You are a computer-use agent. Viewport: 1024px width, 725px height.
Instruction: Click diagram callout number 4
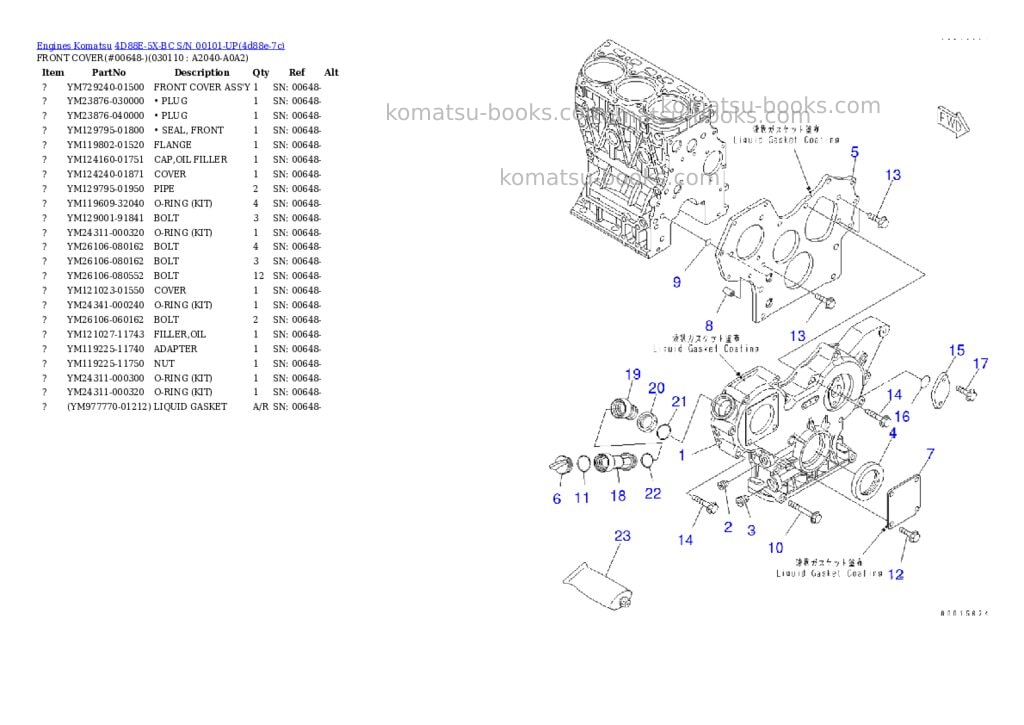[x=893, y=433]
